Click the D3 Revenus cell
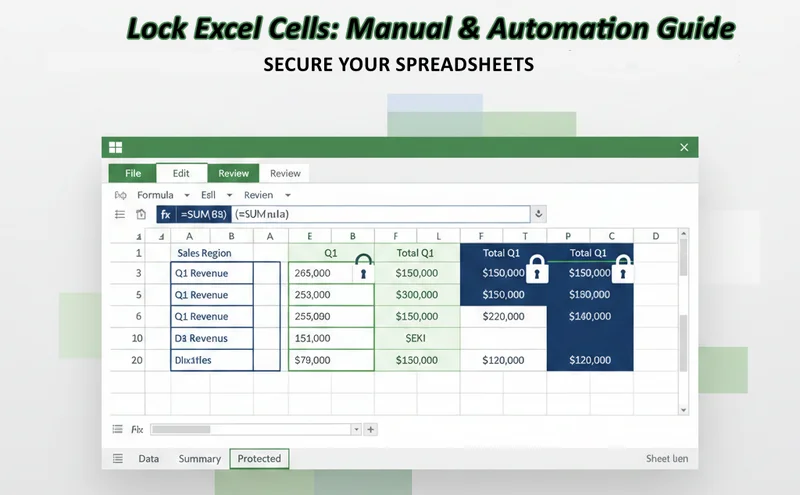The width and height of the screenshot is (800, 495). pos(212,338)
